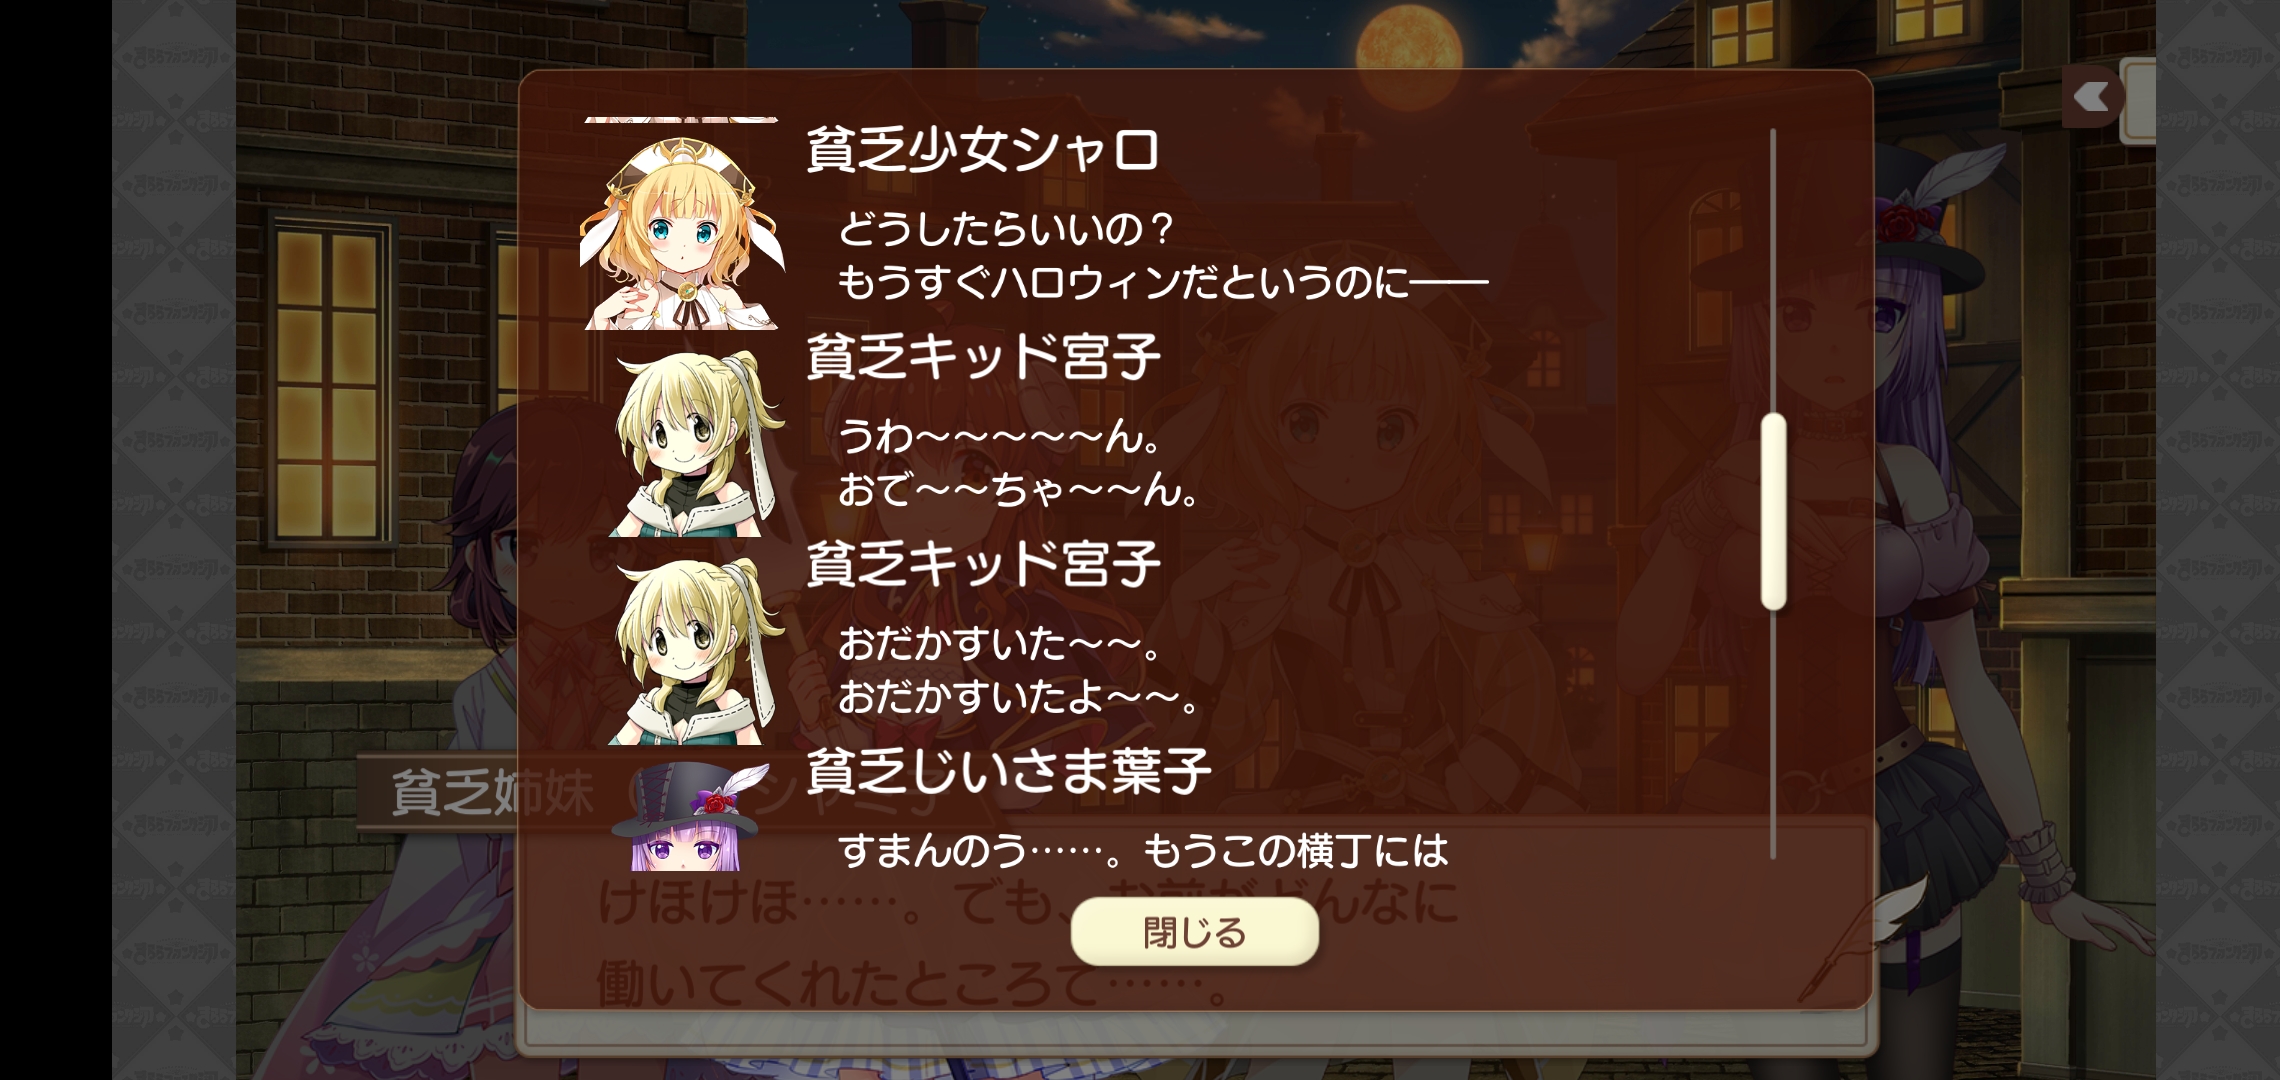Close the dialogue log with 閉じる button
The image size is (2280, 1080).
tap(1194, 932)
